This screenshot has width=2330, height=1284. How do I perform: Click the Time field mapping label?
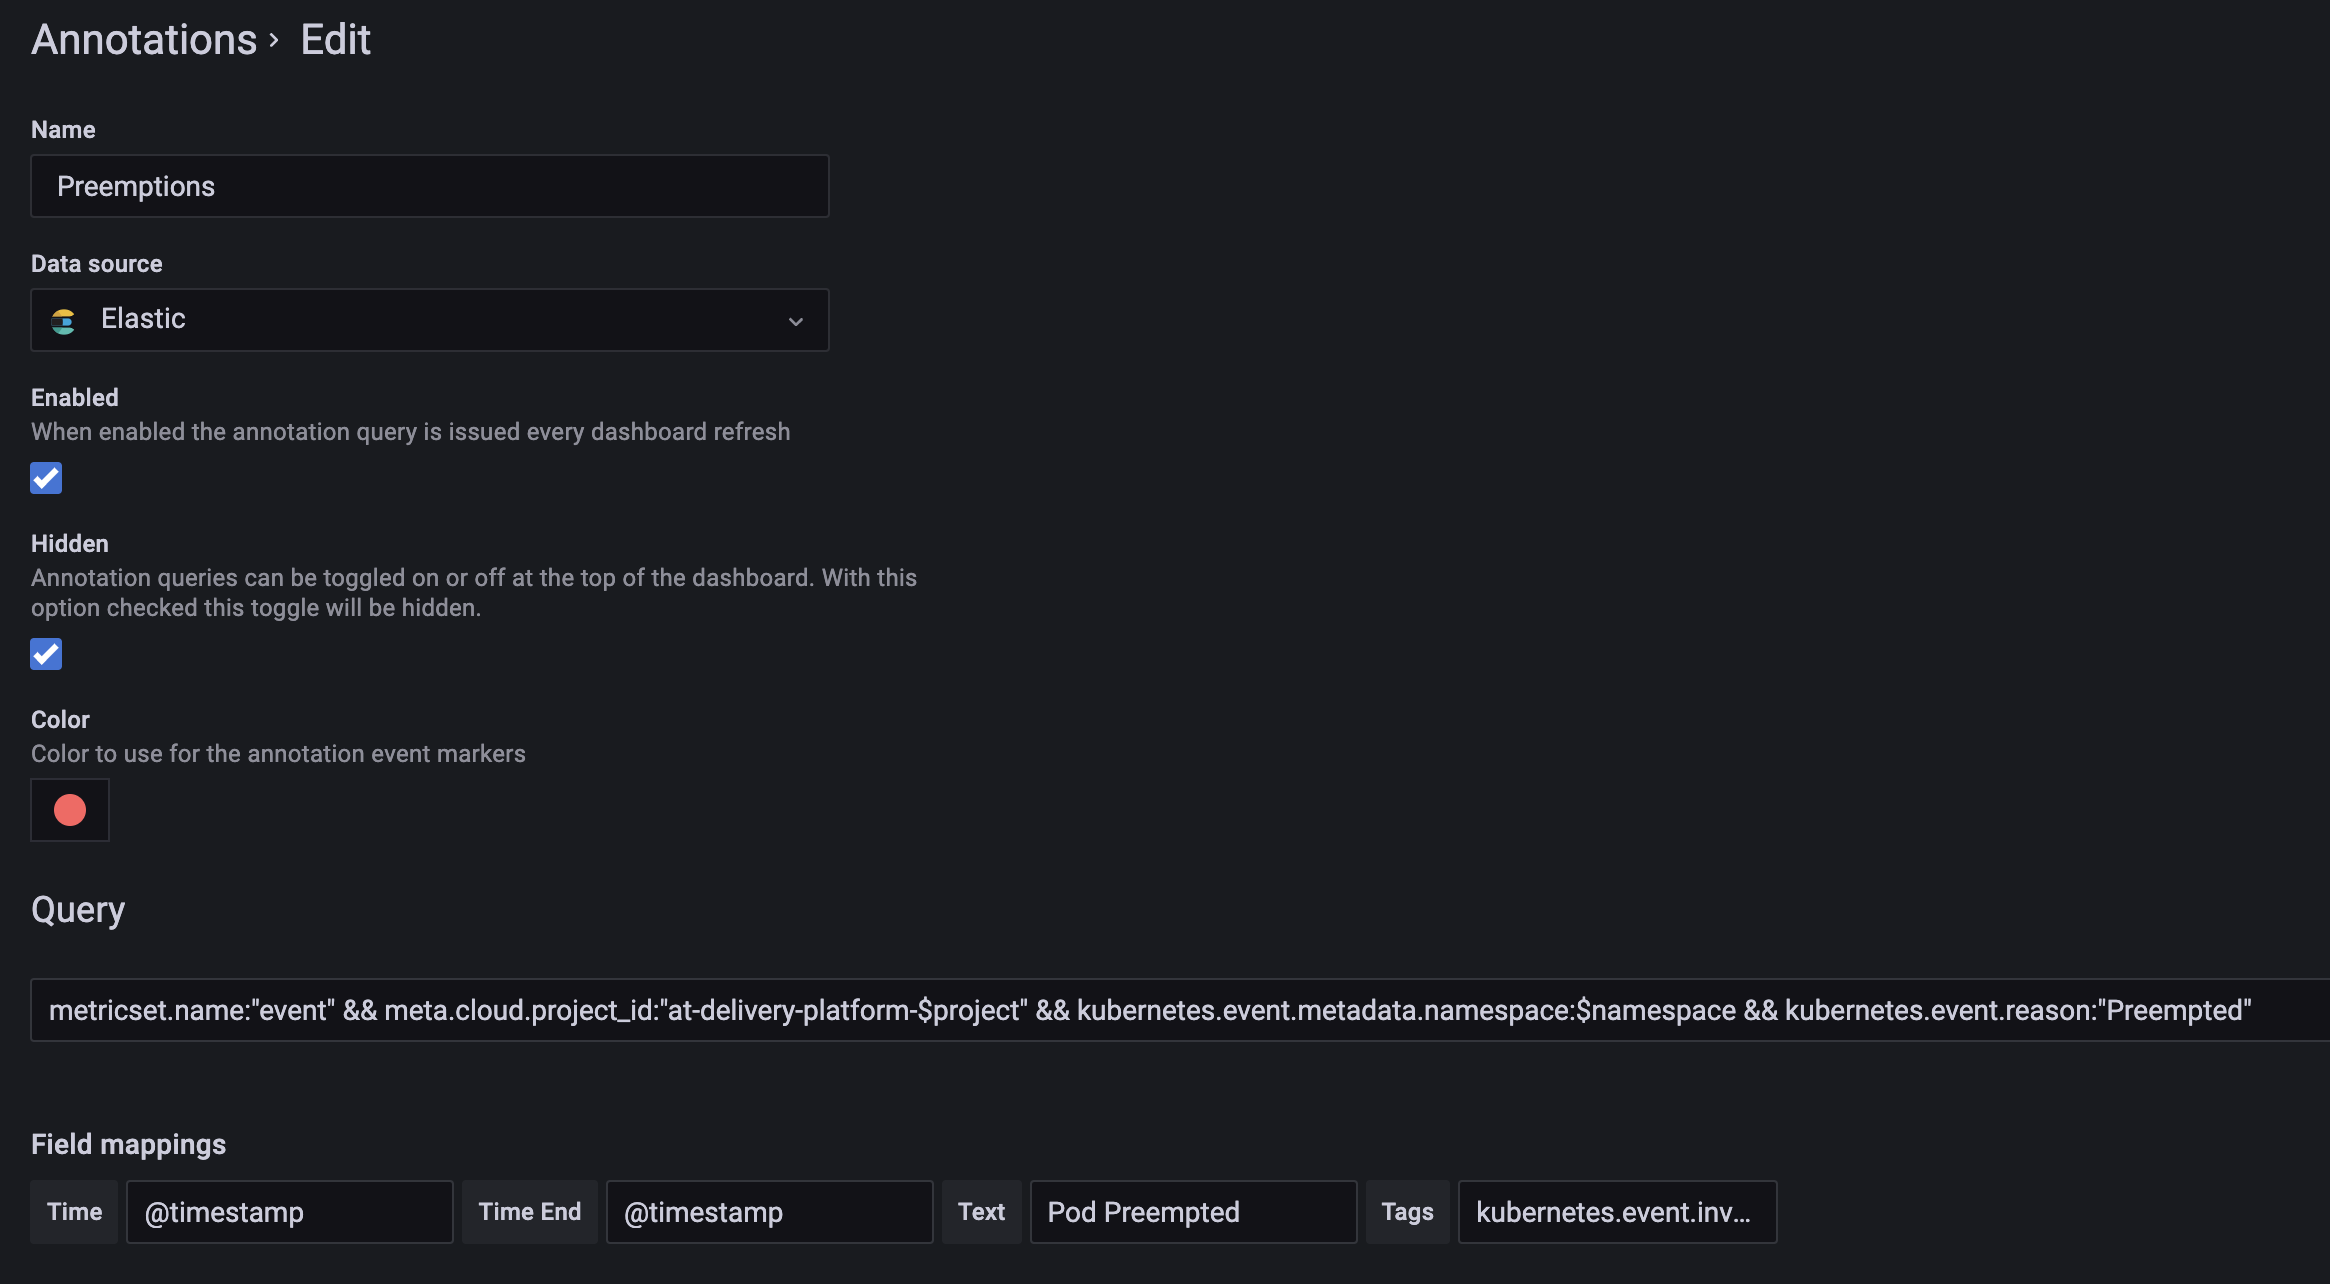point(73,1211)
